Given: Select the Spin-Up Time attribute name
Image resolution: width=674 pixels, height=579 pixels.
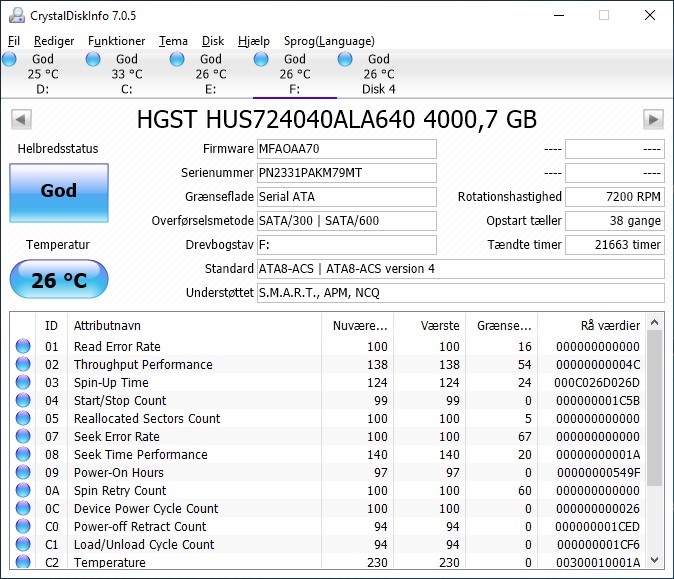Looking at the screenshot, I should click(x=111, y=383).
